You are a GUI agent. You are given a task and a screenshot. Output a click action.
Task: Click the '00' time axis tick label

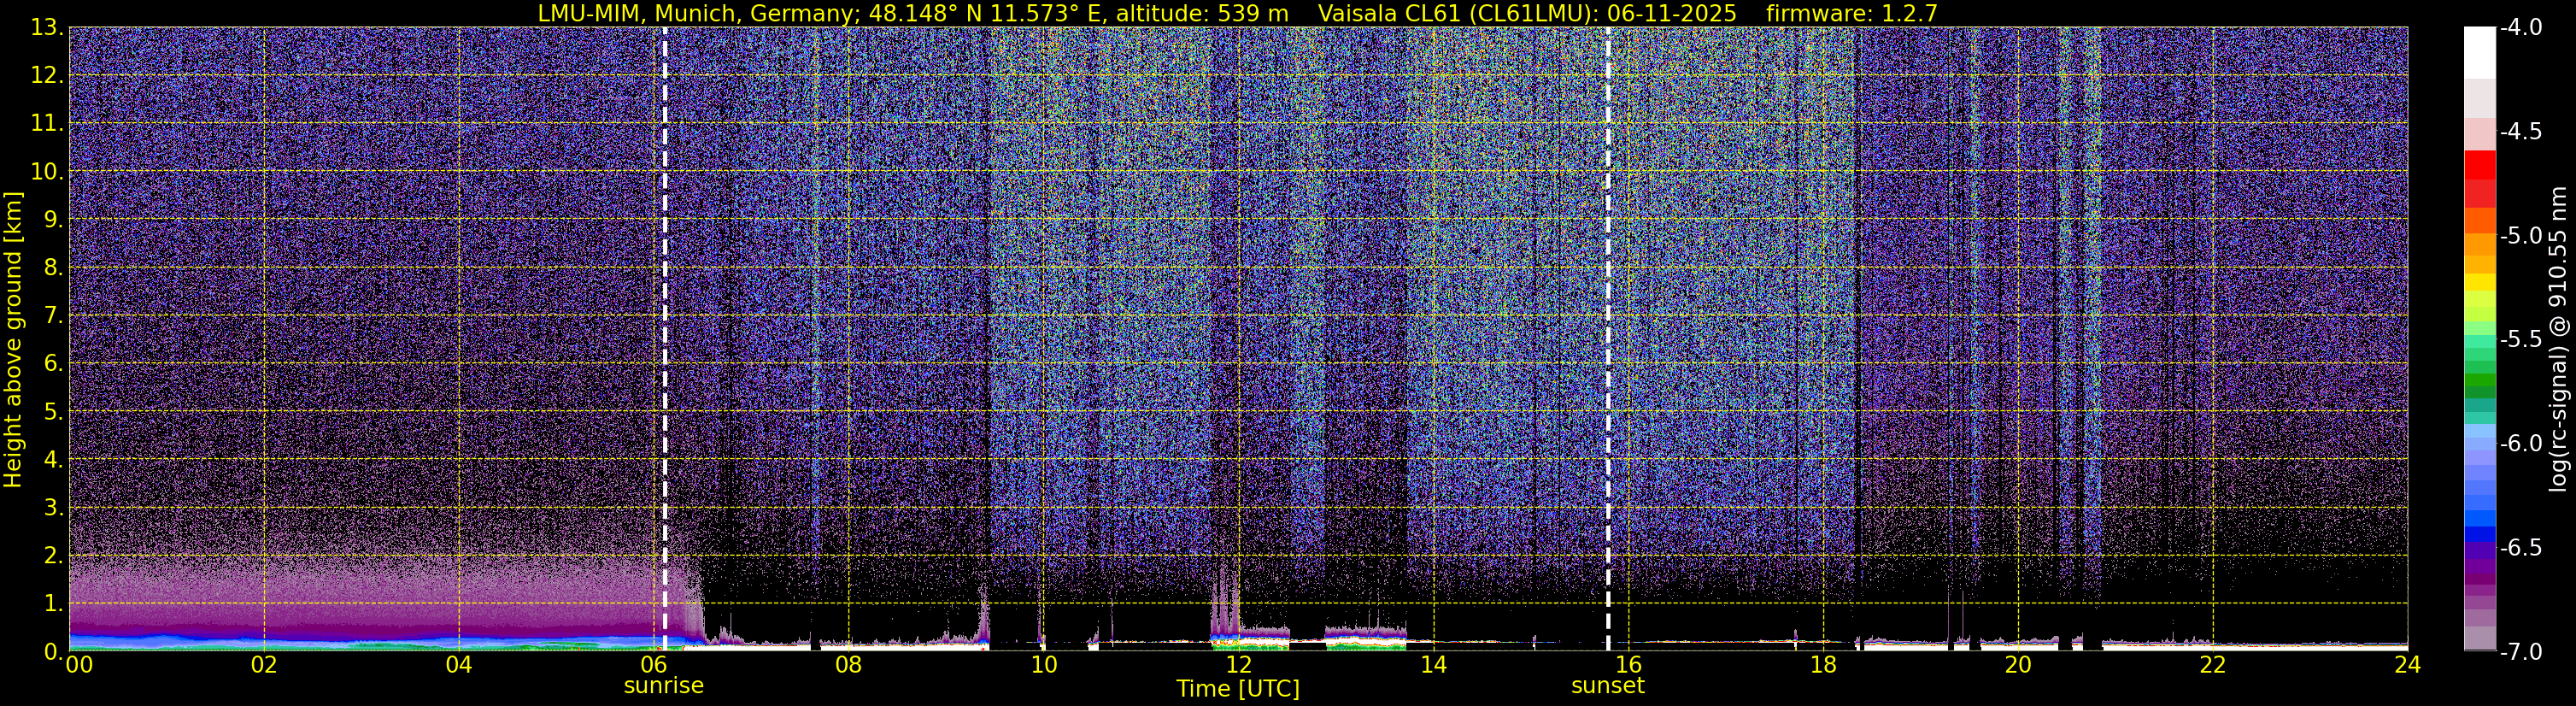pyautogui.click(x=78, y=665)
